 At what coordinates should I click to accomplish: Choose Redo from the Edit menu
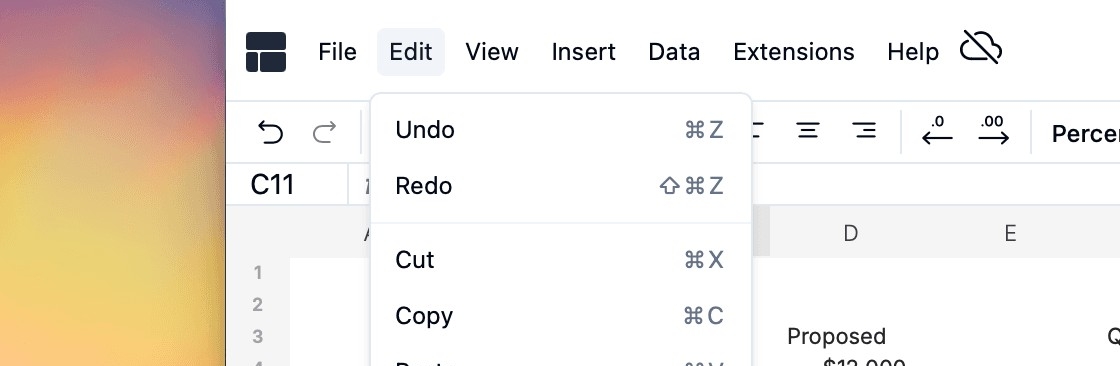coord(561,186)
